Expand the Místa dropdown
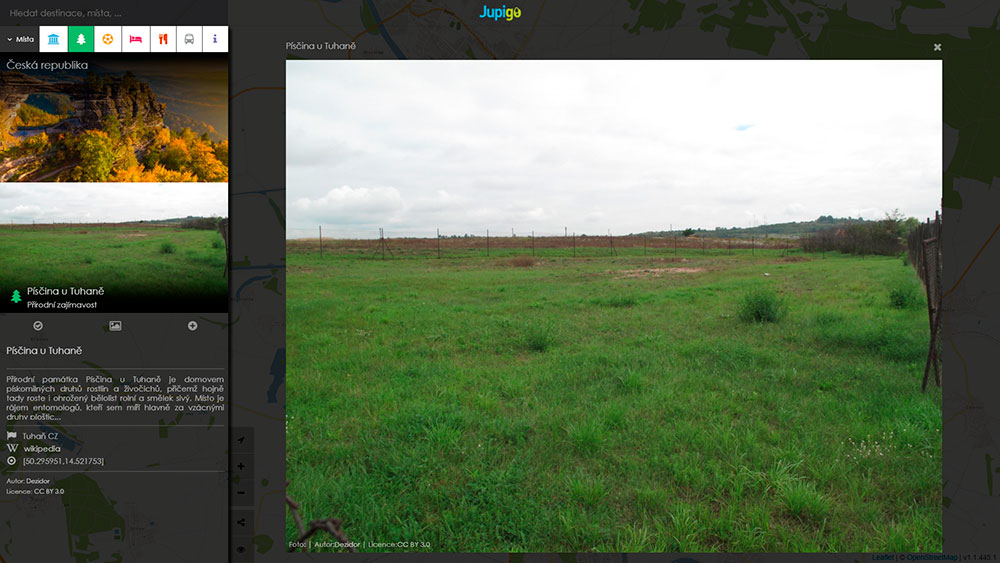1000x563 pixels. point(20,39)
